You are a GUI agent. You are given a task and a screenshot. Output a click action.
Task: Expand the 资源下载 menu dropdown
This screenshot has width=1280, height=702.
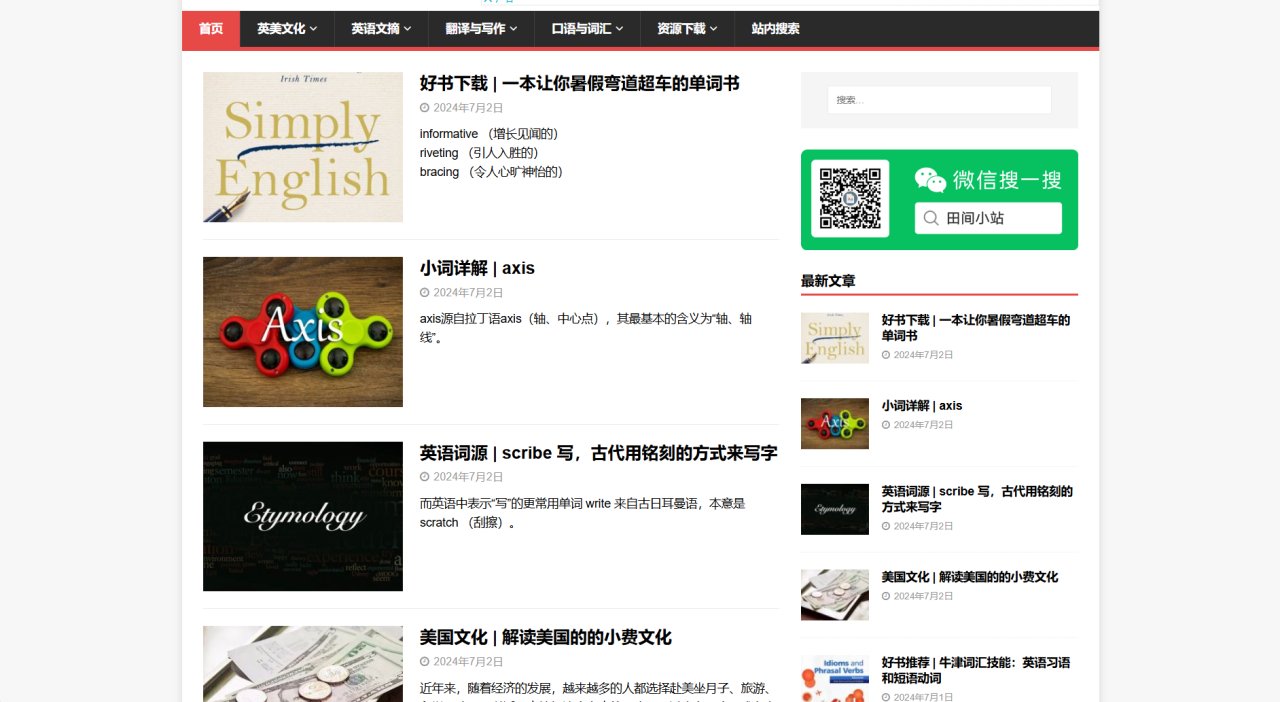click(x=687, y=29)
